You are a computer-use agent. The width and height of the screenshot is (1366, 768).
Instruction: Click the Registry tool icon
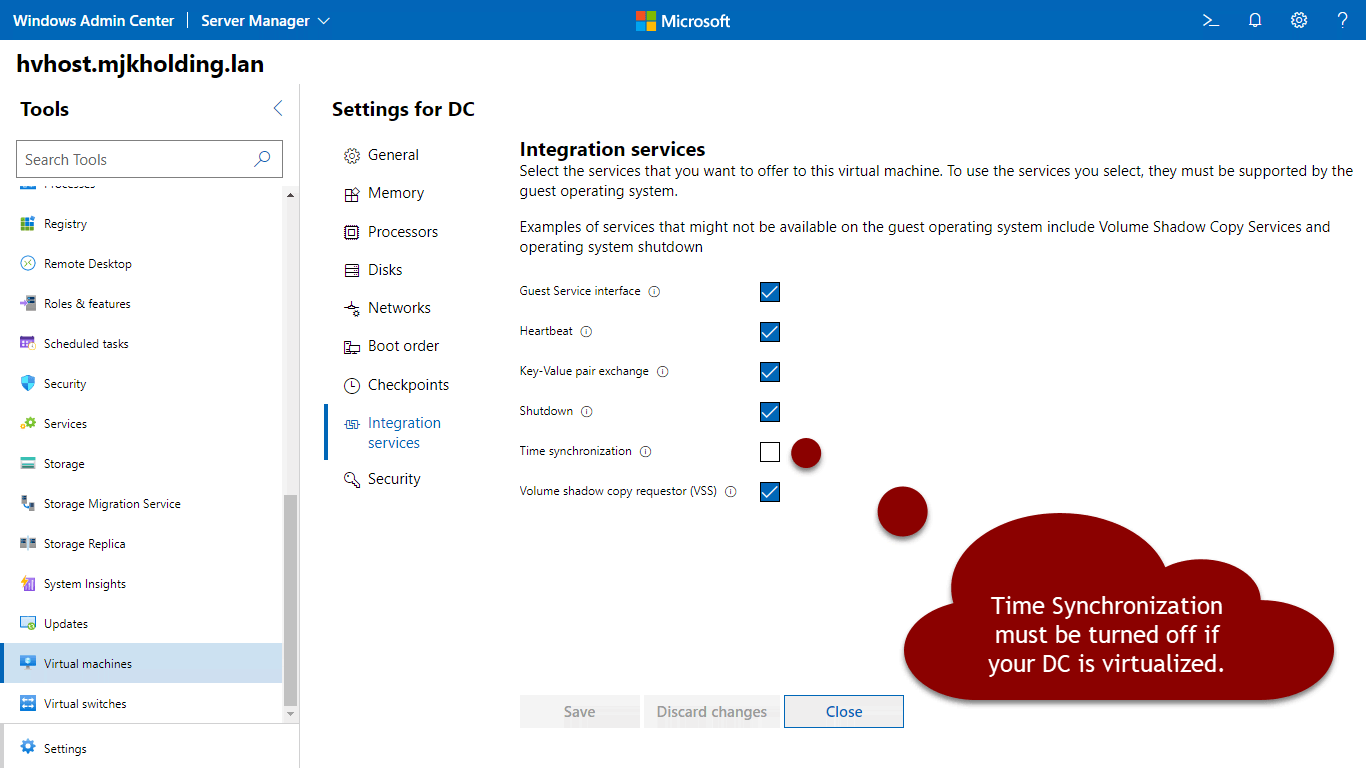click(x=28, y=224)
